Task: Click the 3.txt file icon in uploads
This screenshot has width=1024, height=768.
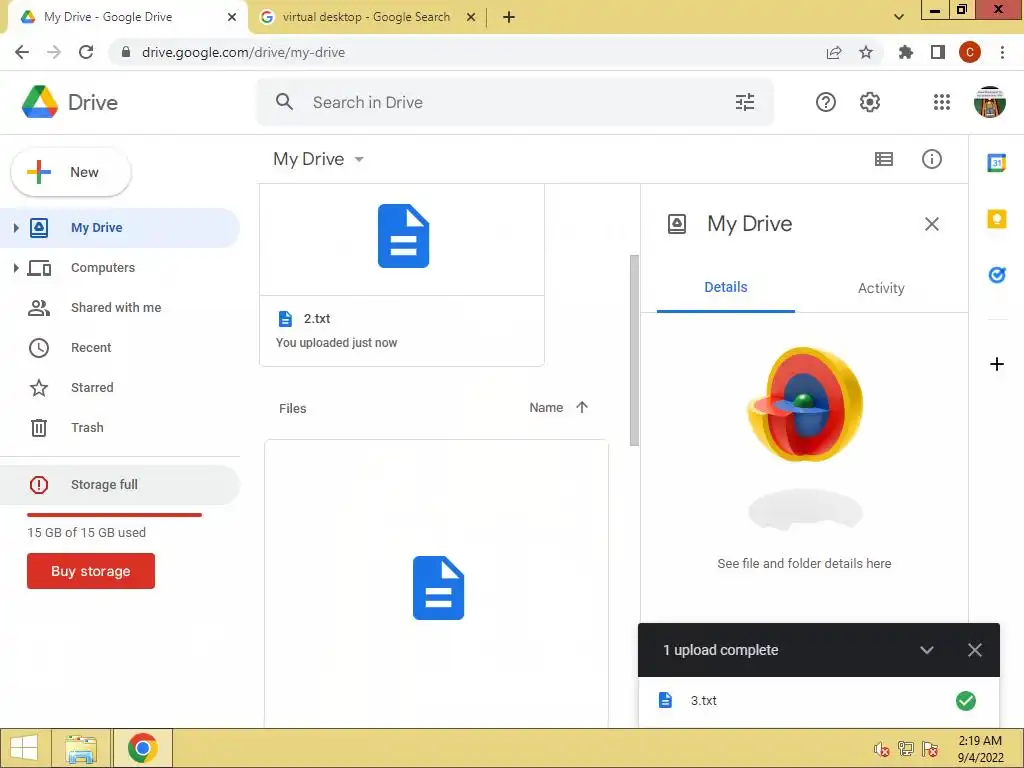Action: [x=665, y=700]
